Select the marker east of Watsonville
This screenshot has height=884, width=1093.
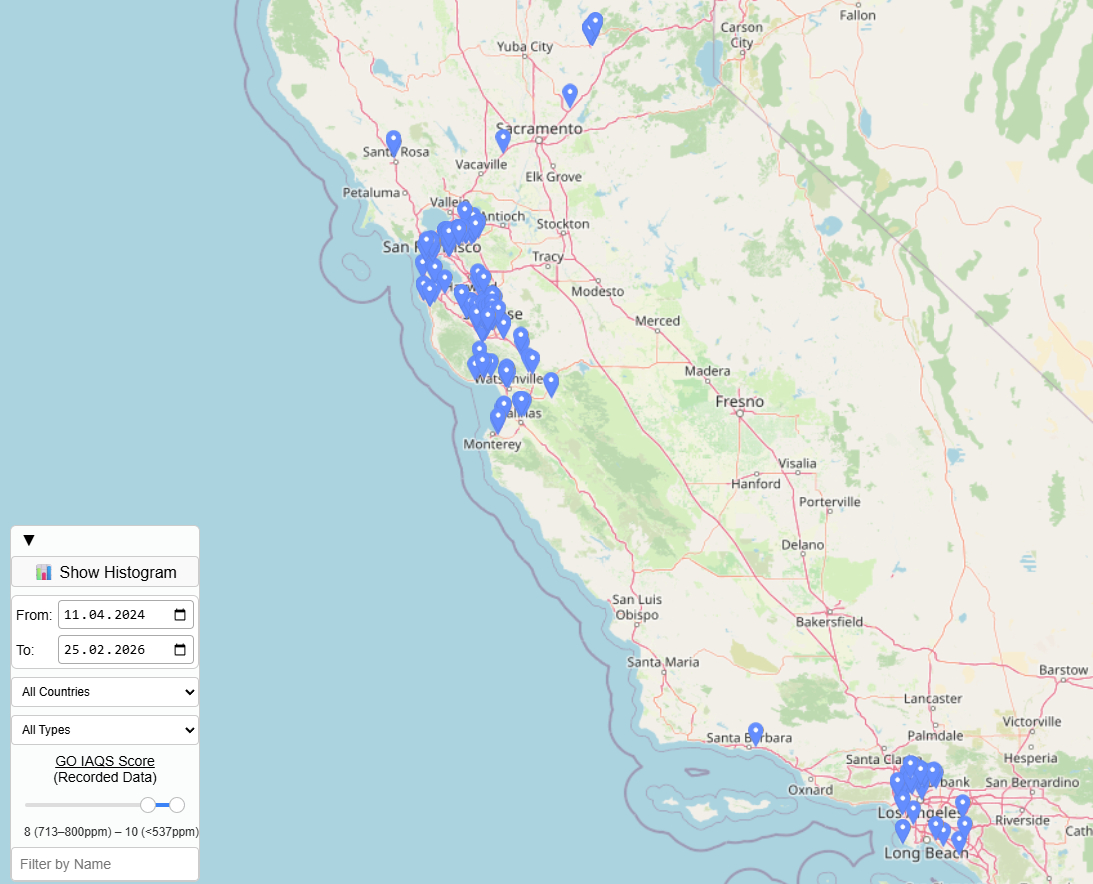pyautogui.click(x=551, y=383)
